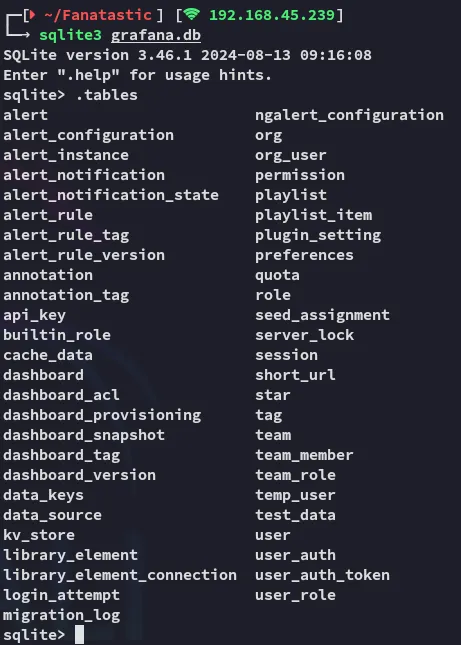Select the temp_user table name
This screenshot has height=645, width=461.
pos(295,495)
